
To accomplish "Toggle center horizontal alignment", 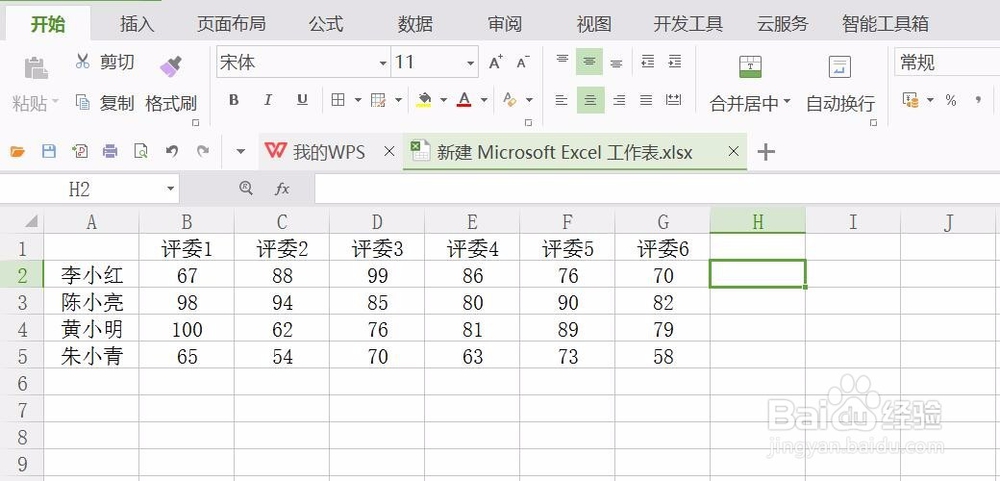I will (591, 100).
